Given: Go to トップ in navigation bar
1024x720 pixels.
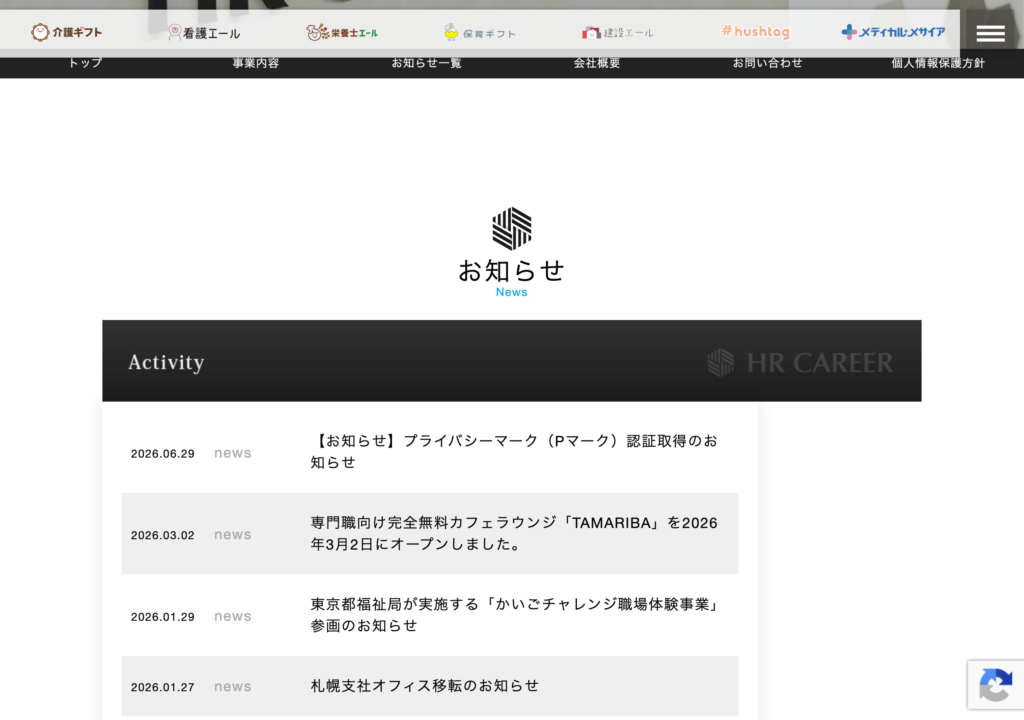Looking at the screenshot, I should tap(86, 63).
